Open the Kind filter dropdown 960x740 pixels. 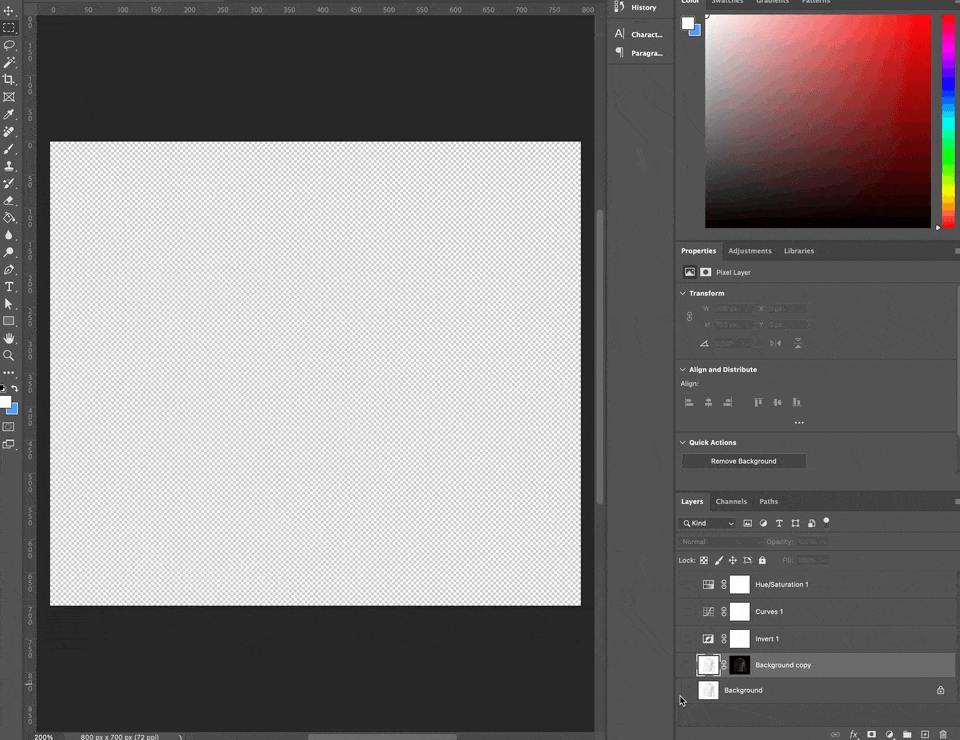(707, 523)
